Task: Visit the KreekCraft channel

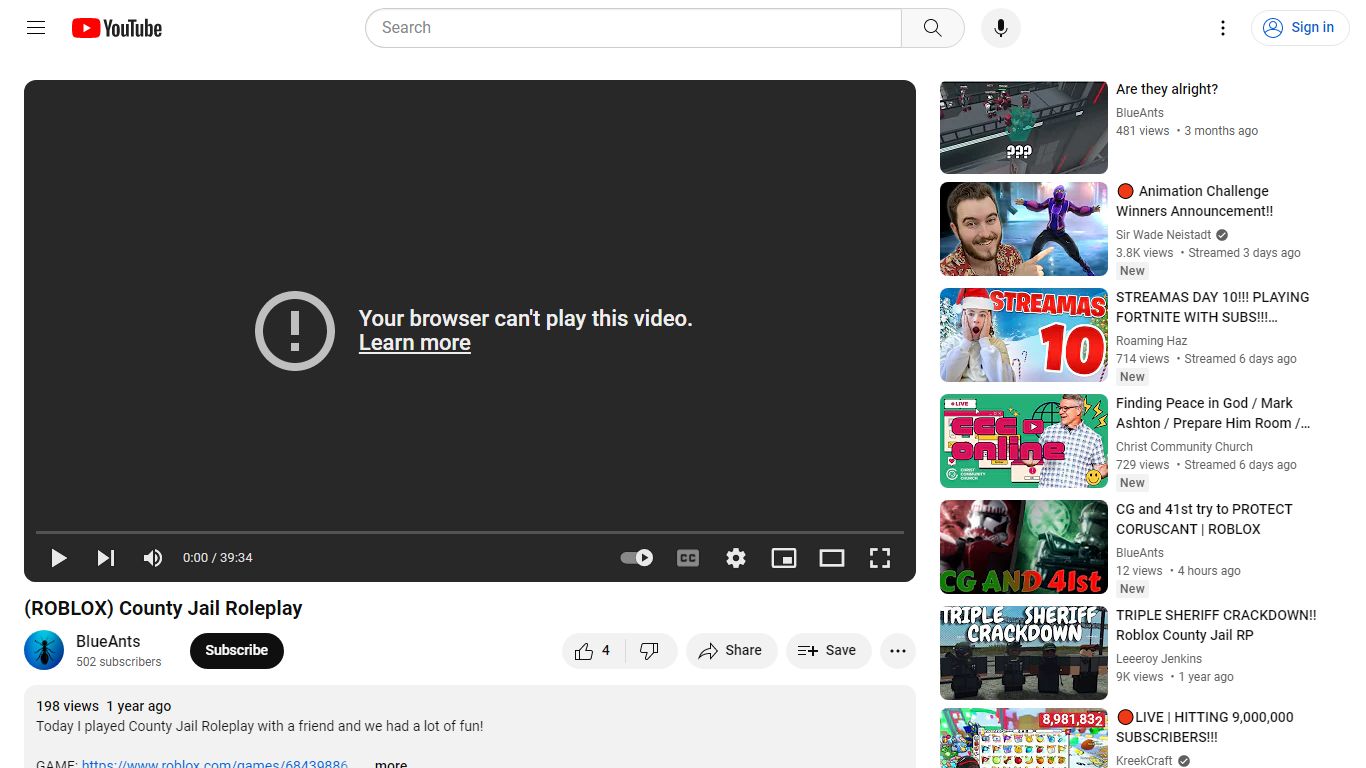Action: coord(1145,761)
